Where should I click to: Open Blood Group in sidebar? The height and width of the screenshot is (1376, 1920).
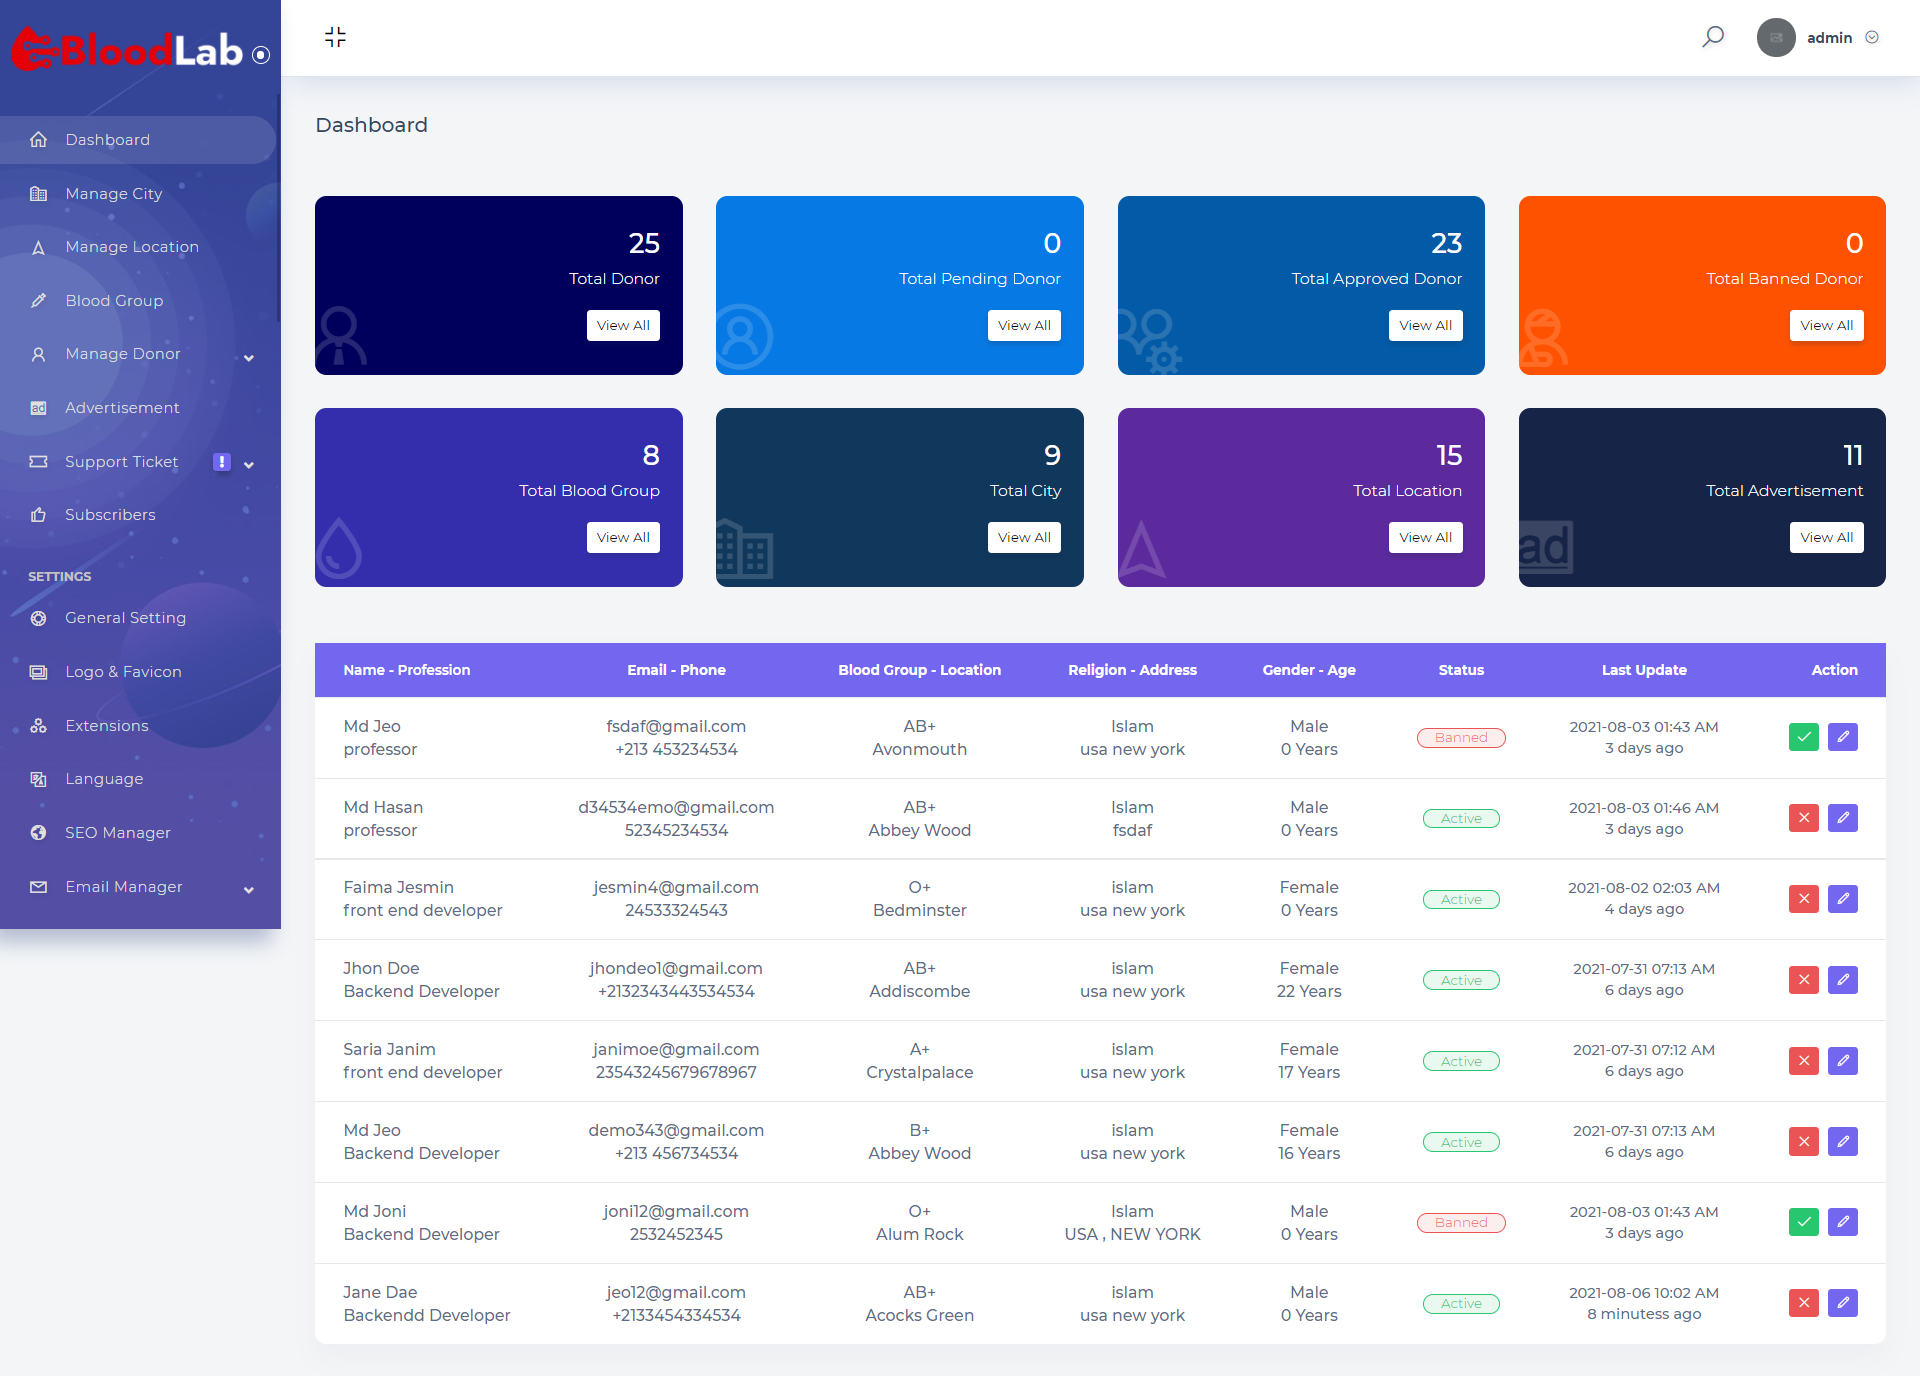(x=114, y=300)
